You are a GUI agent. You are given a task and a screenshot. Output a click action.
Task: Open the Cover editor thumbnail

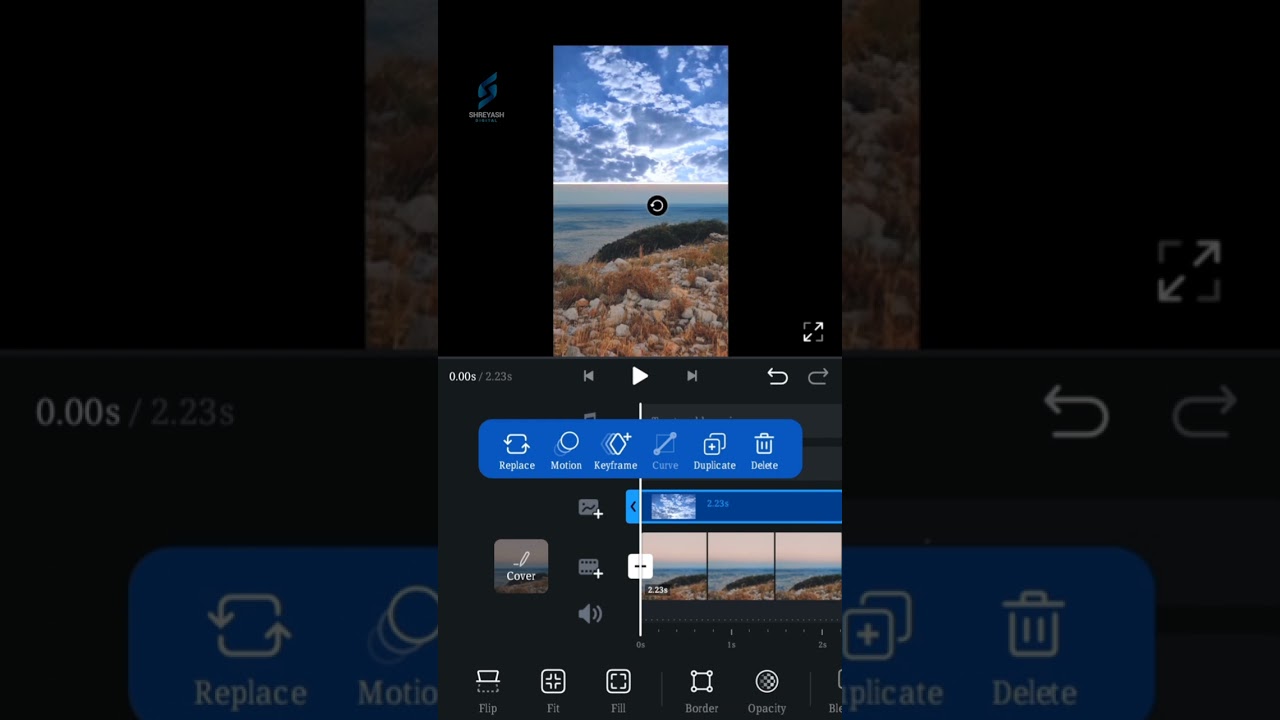tap(521, 566)
